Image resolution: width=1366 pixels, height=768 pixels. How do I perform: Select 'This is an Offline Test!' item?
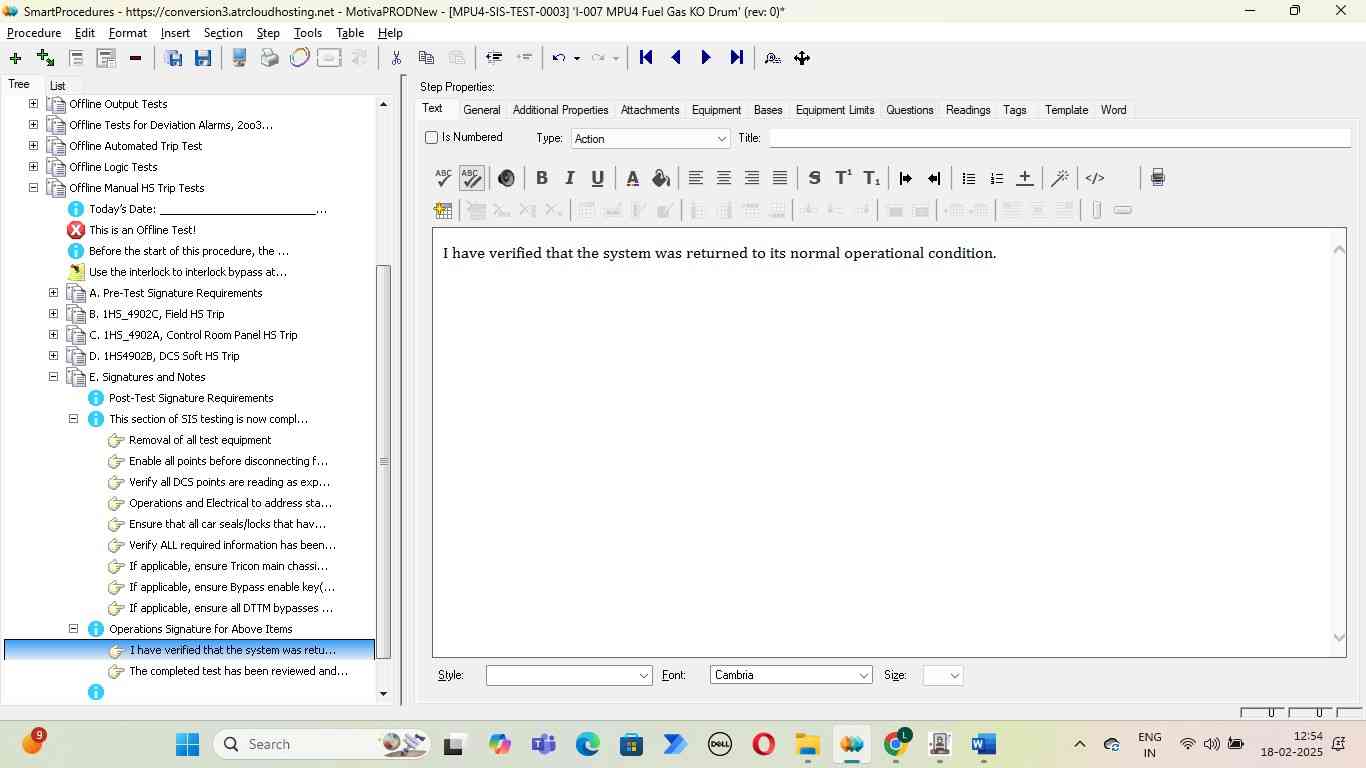[x=142, y=230]
